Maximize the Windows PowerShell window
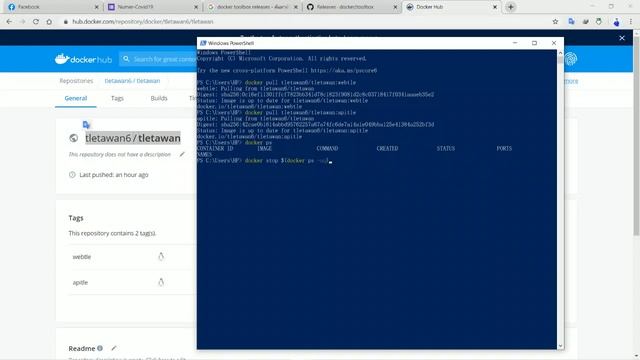The width and height of the screenshot is (640, 360). pos(534,43)
